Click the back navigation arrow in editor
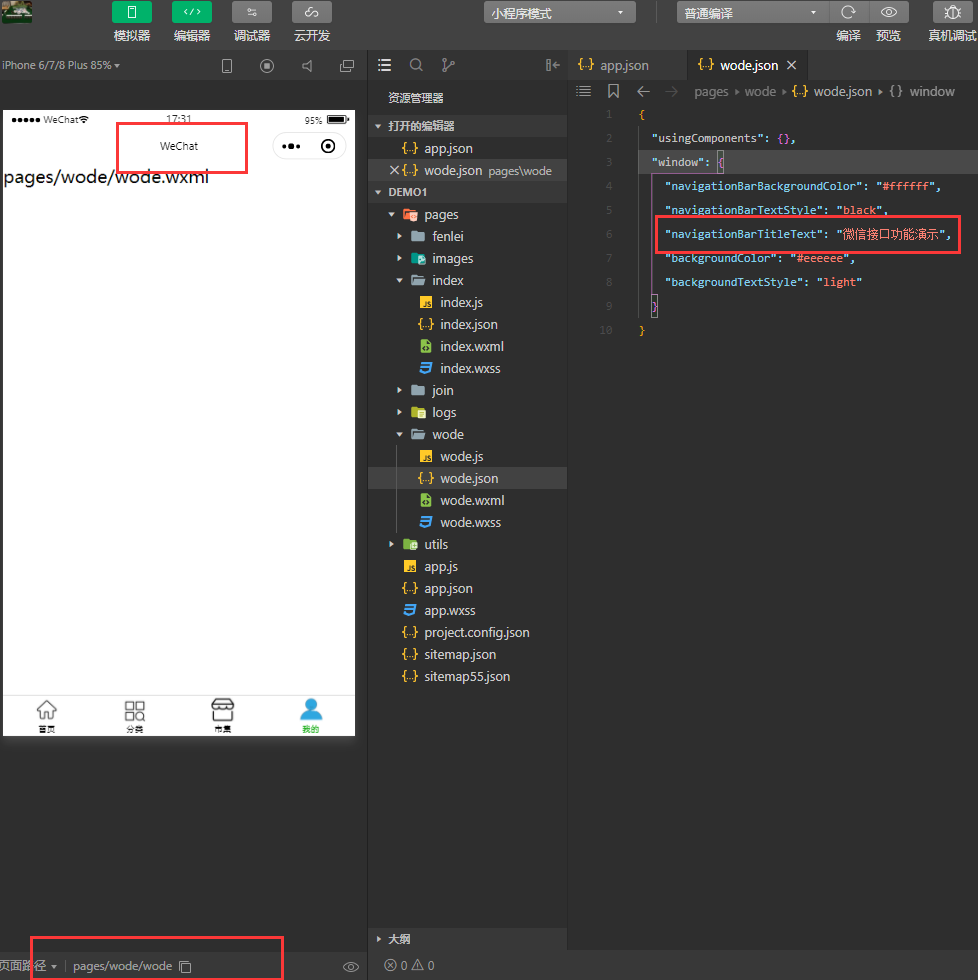Image resolution: width=978 pixels, height=980 pixels. click(x=643, y=92)
